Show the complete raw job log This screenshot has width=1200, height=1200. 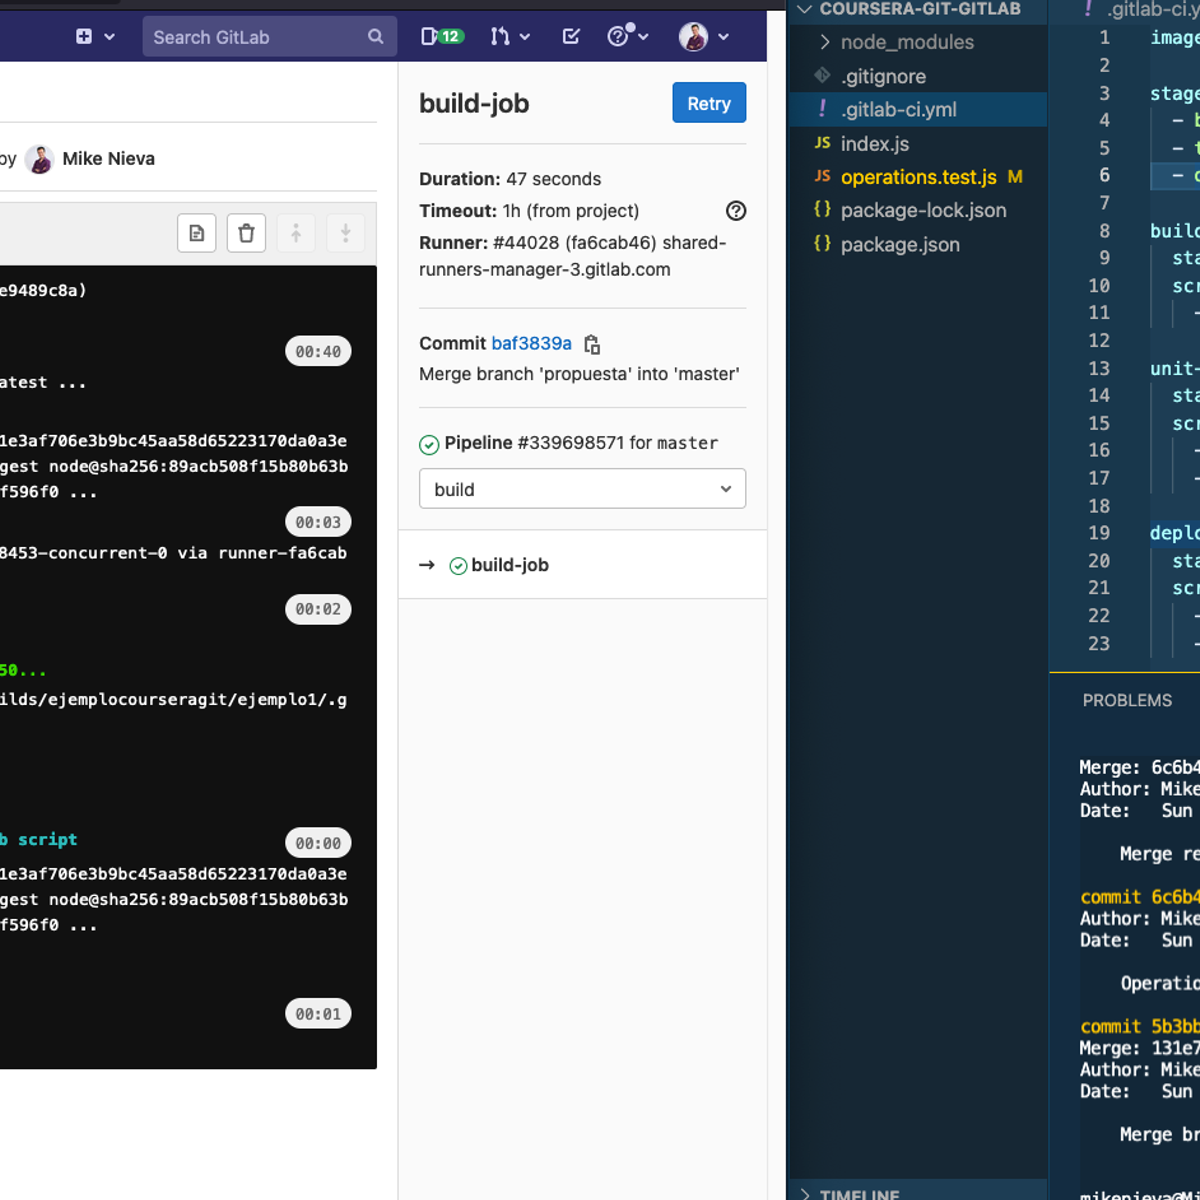pyautogui.click(x=197, y=234)
